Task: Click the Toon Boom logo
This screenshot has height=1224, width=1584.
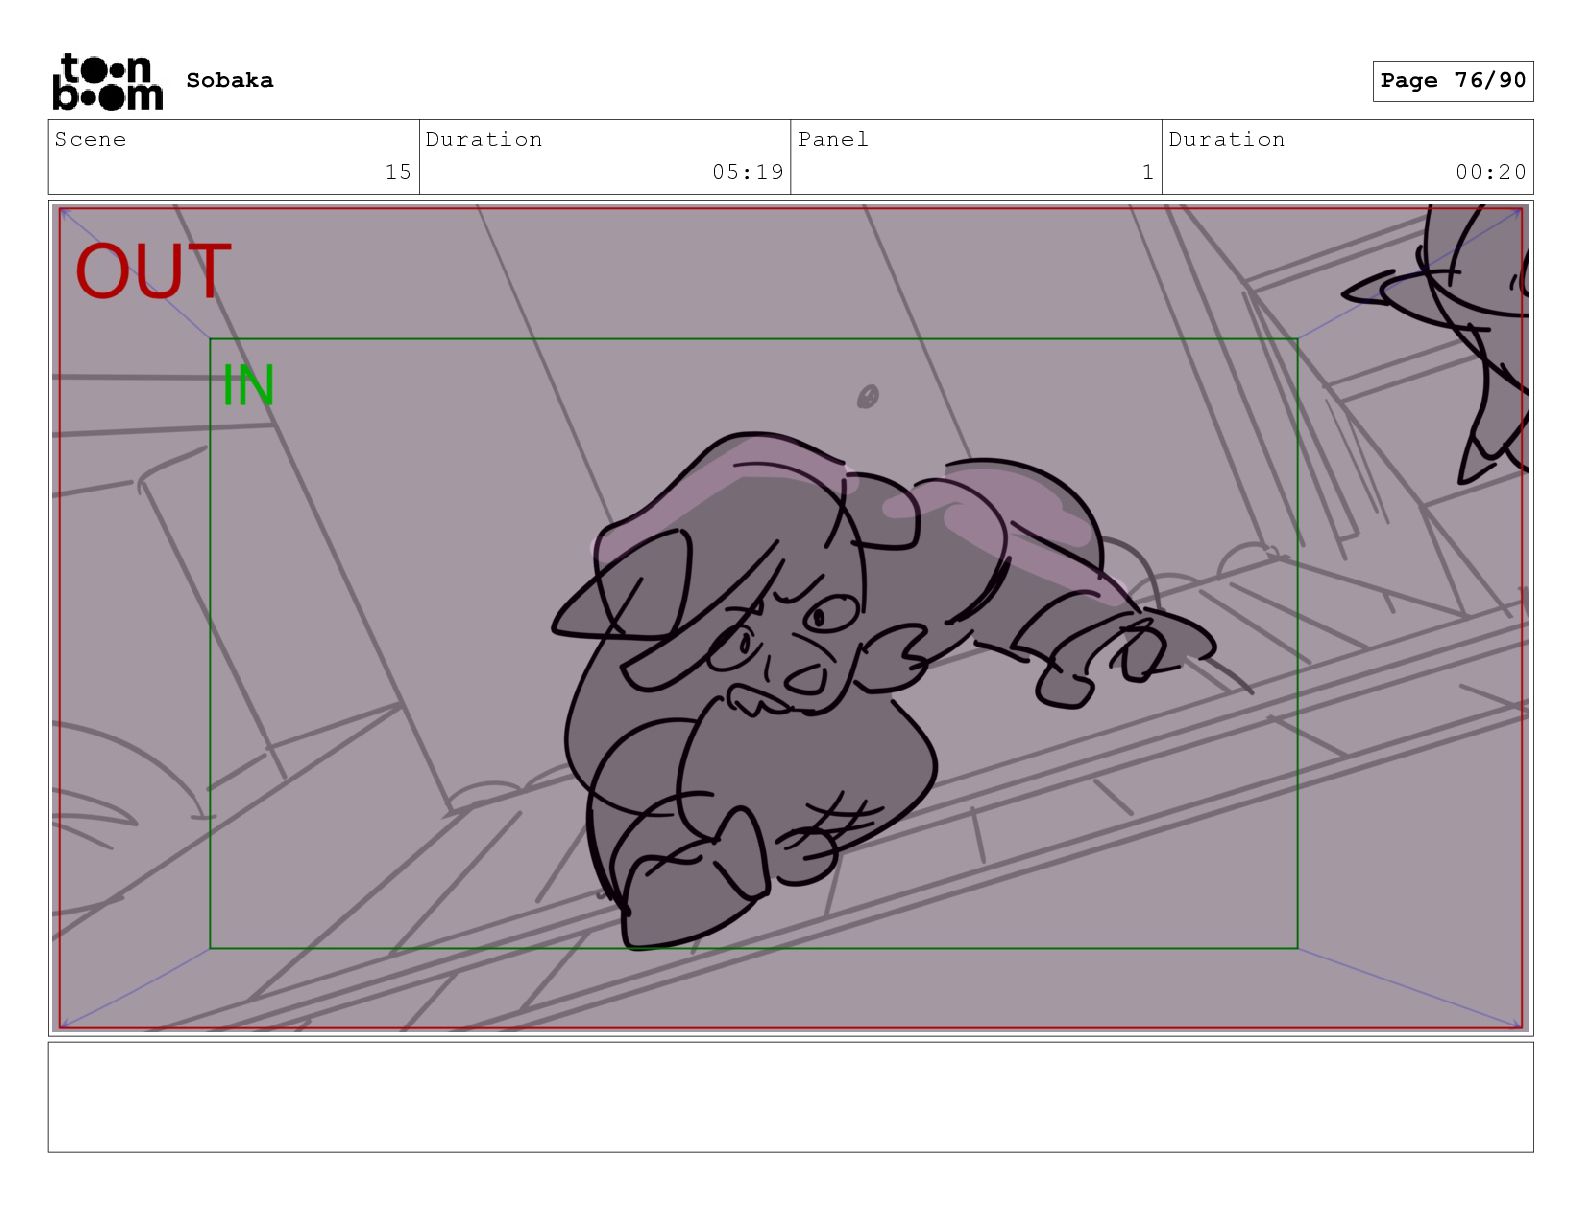Action: click(107, 81)
